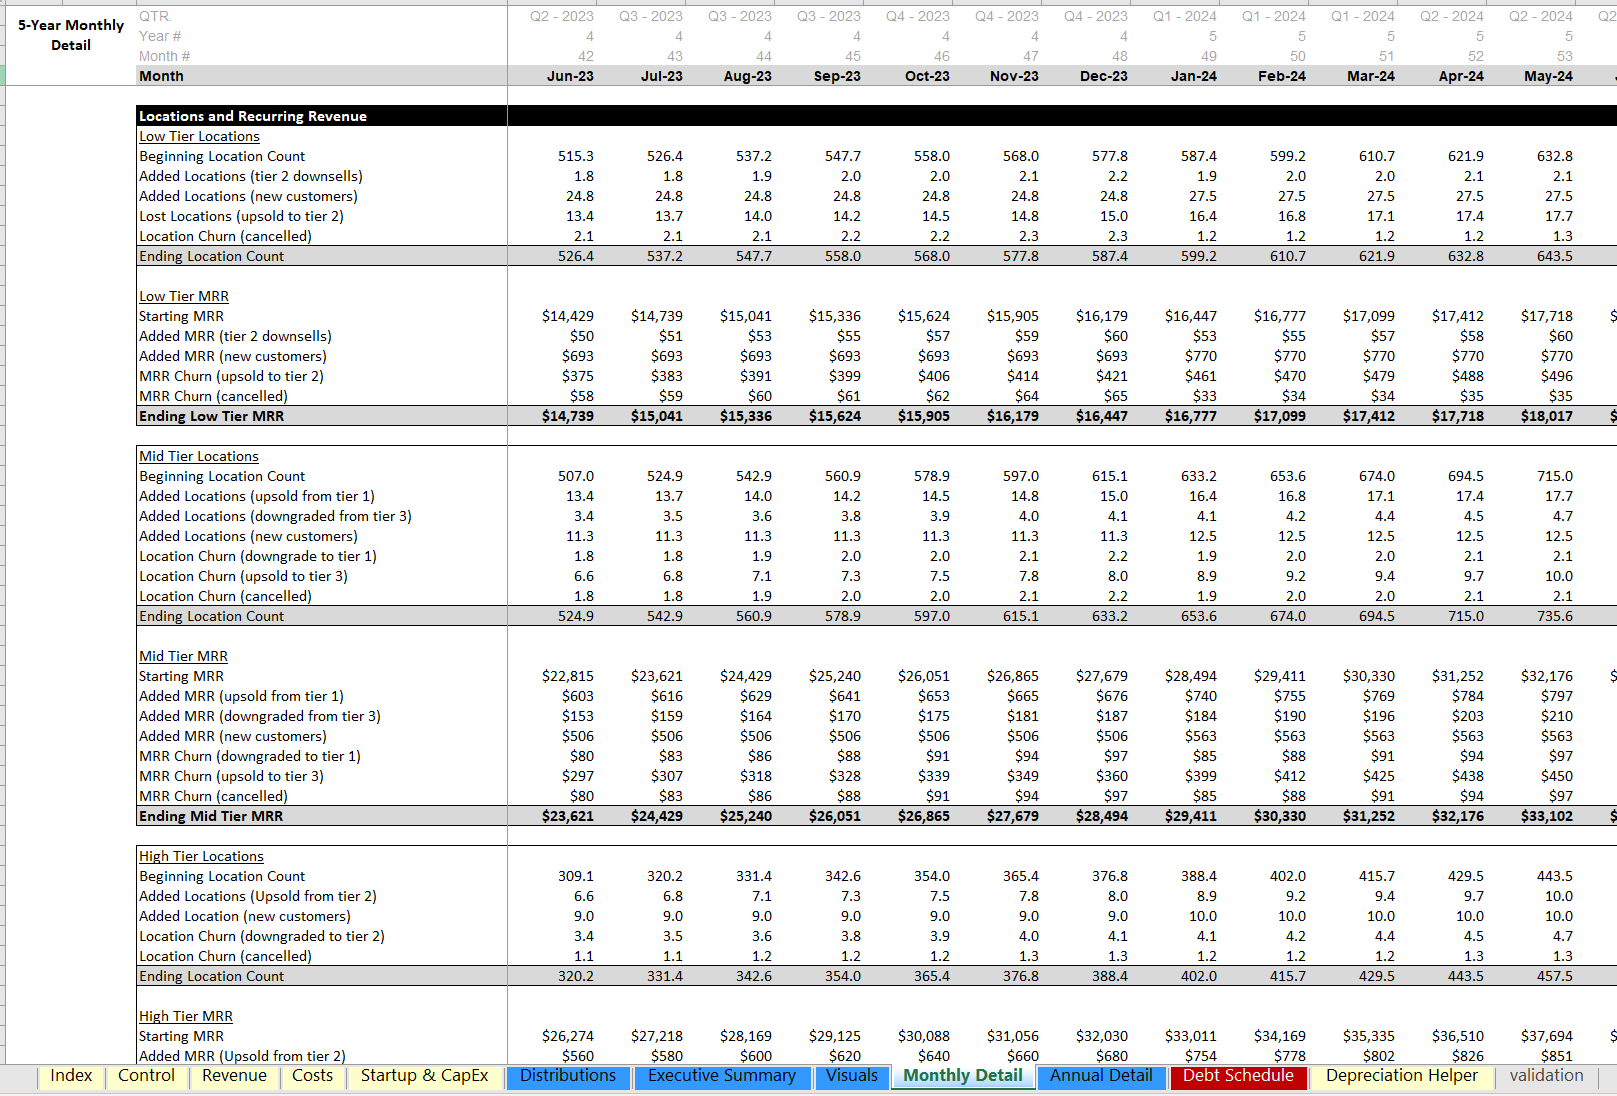Select the 'Year #' label cell
This screenshot has height=1096, width=1617.
coord(160,36)
